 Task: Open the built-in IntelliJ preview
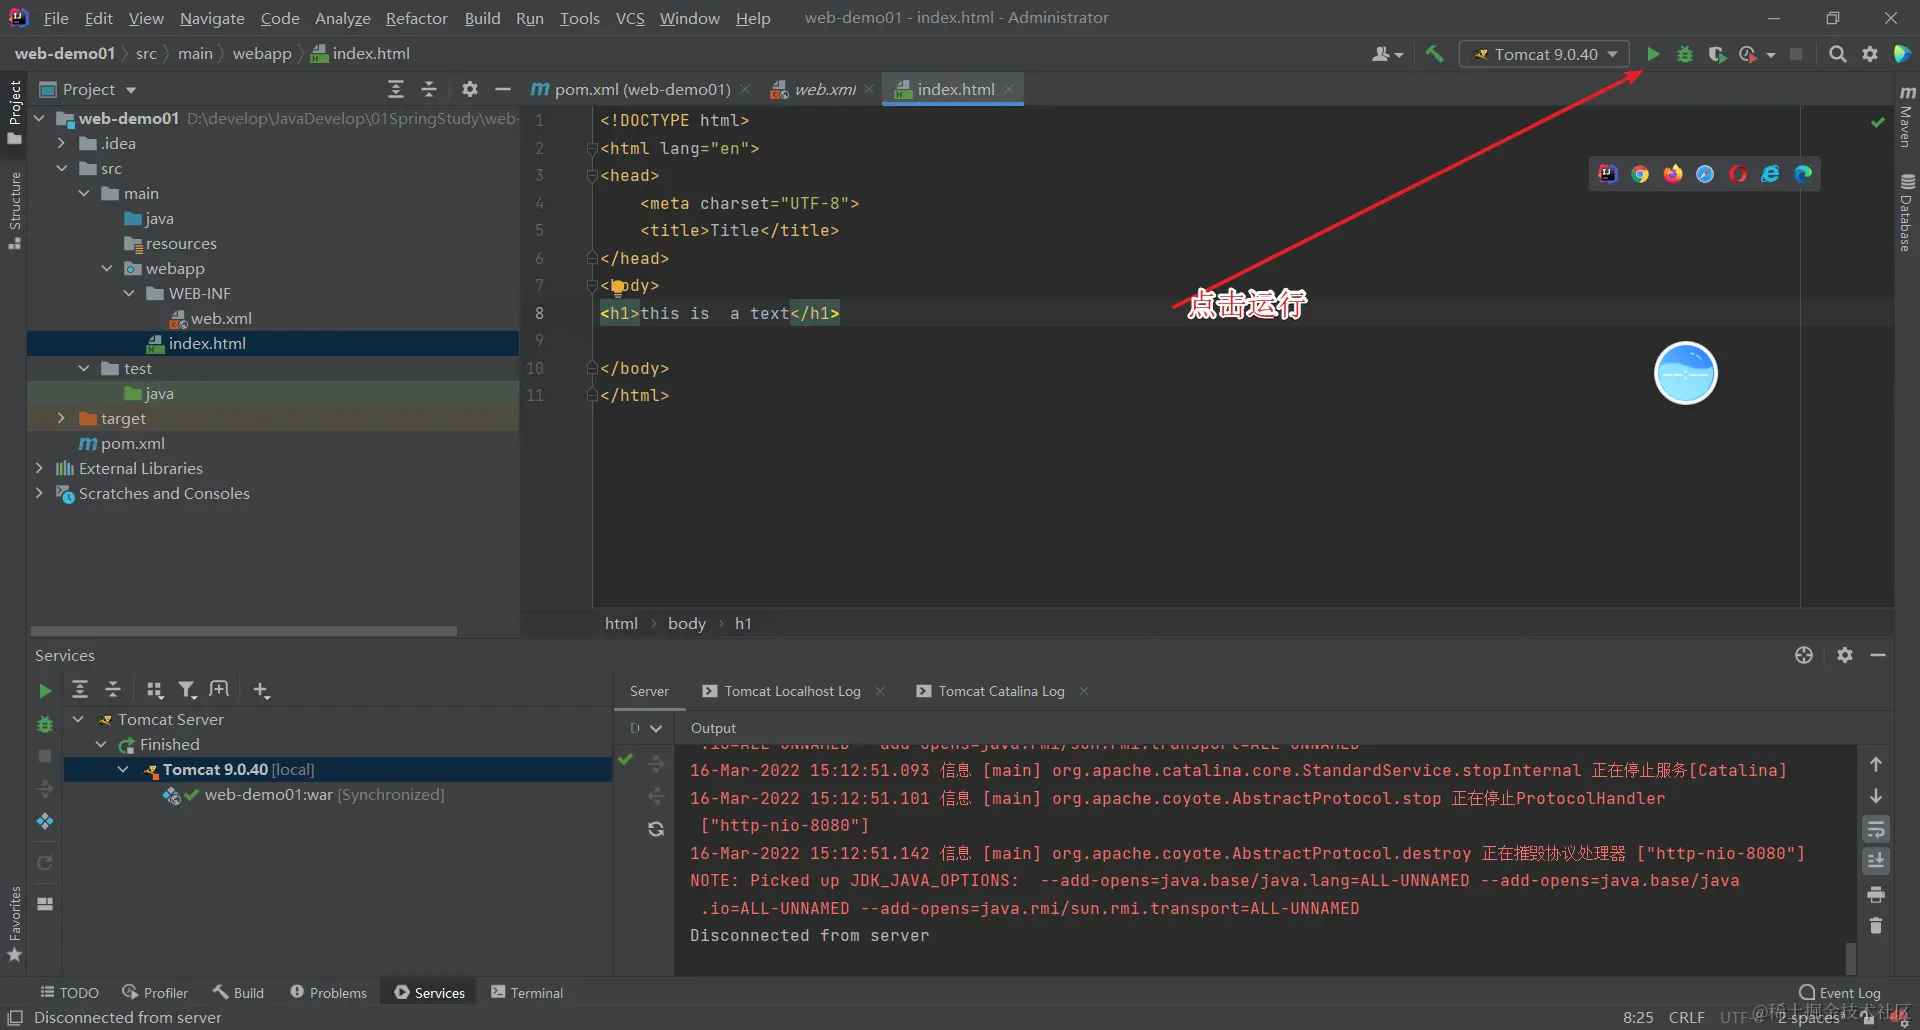(x=1607, y=174)
